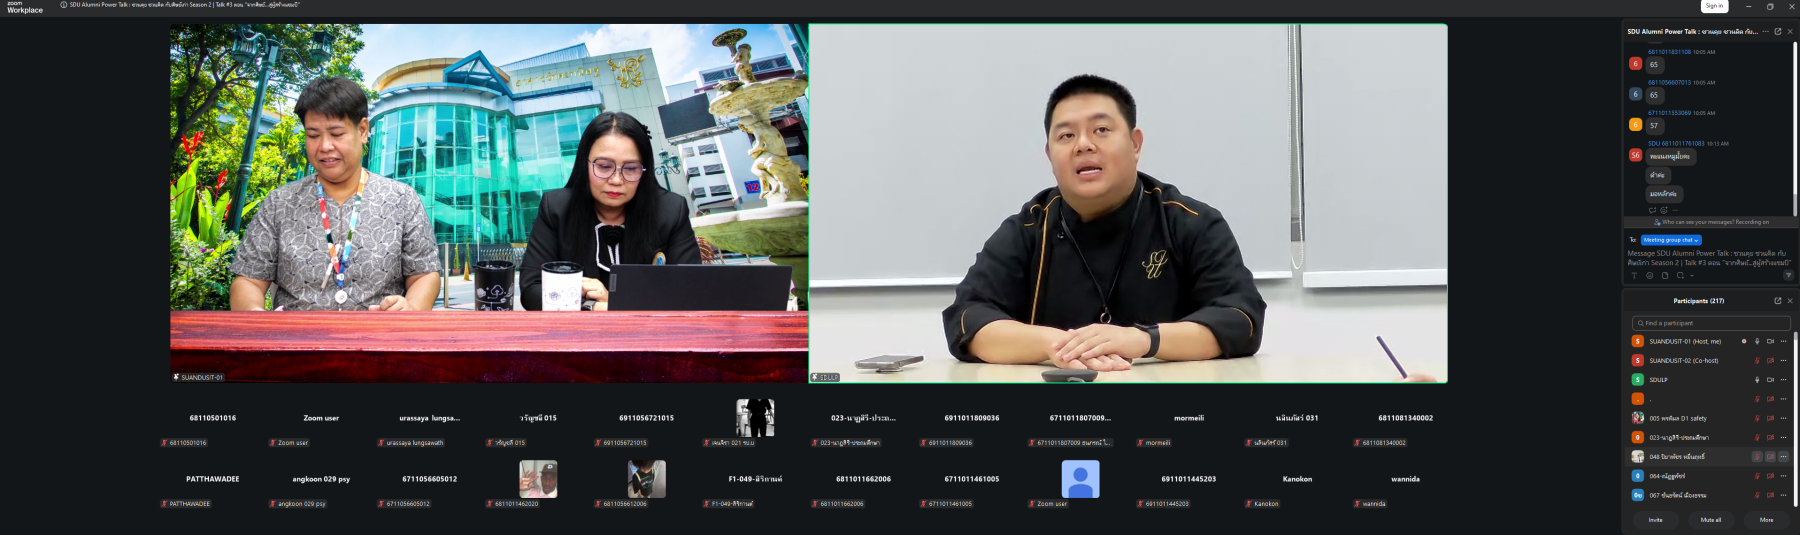Open more options for SUANDUSIT-01

pyautogui.click(x=1783, y=341)
